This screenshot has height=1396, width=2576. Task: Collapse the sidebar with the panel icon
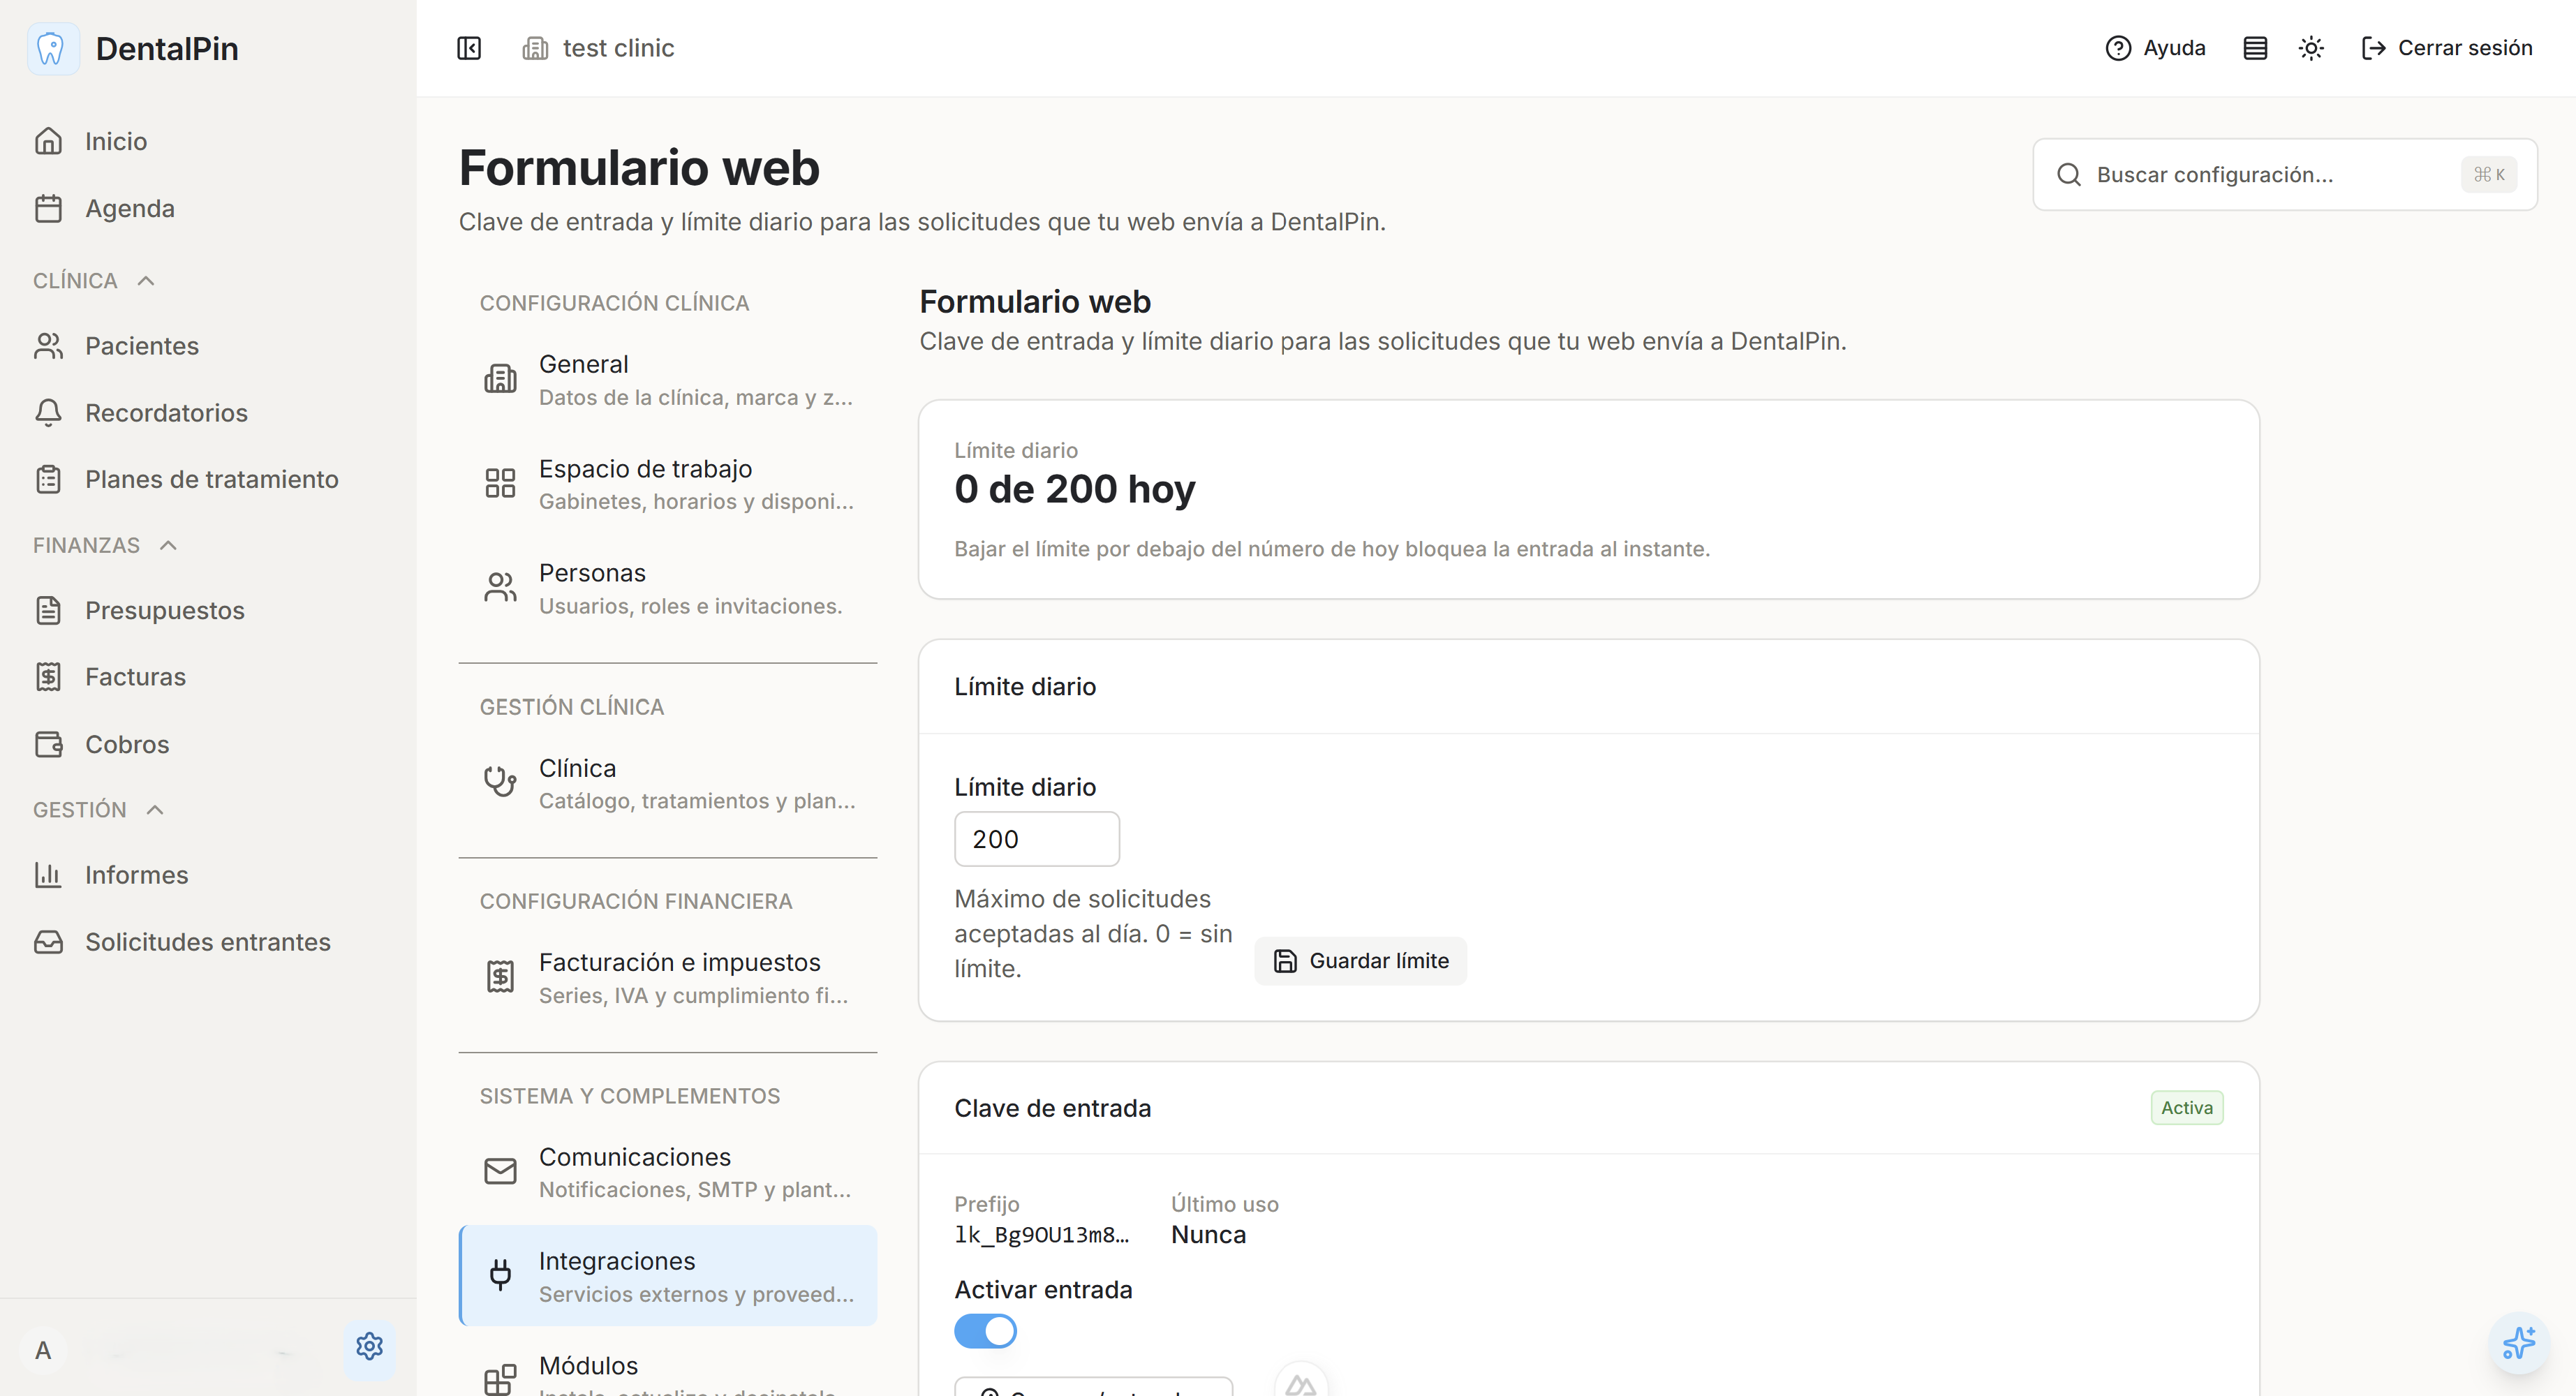[469, 48]
